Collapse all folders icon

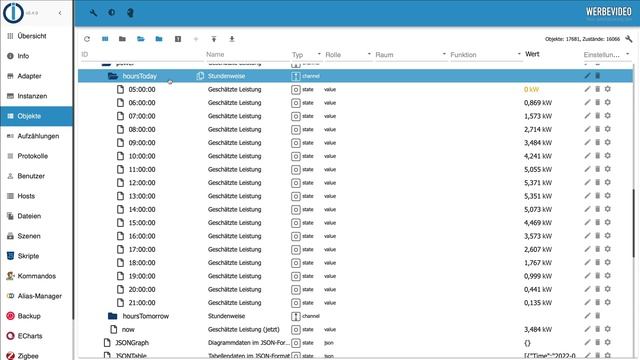tap(122, 39)
